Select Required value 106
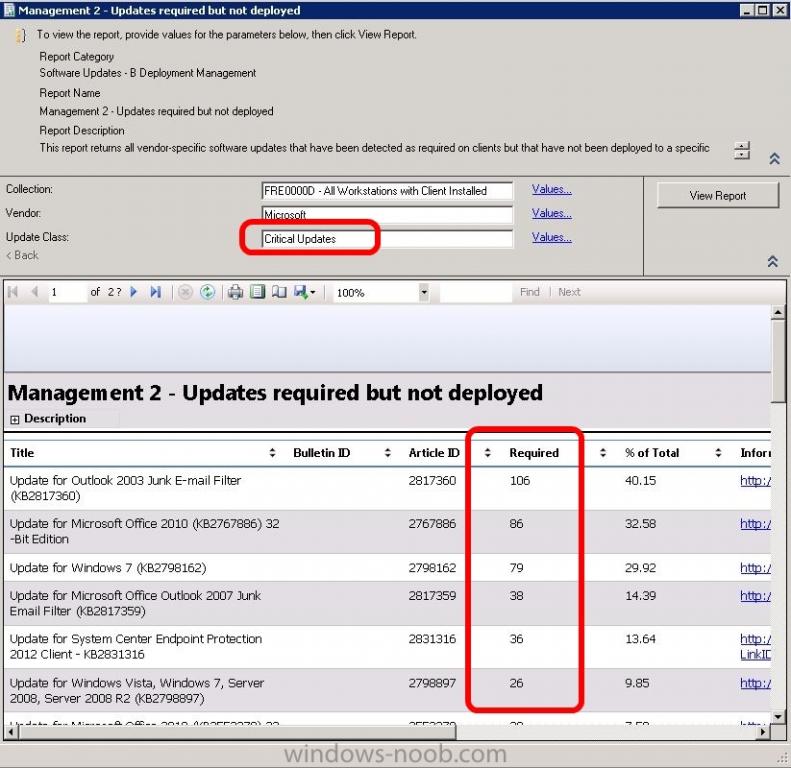The image size is (791, 768). click(520, 481)
